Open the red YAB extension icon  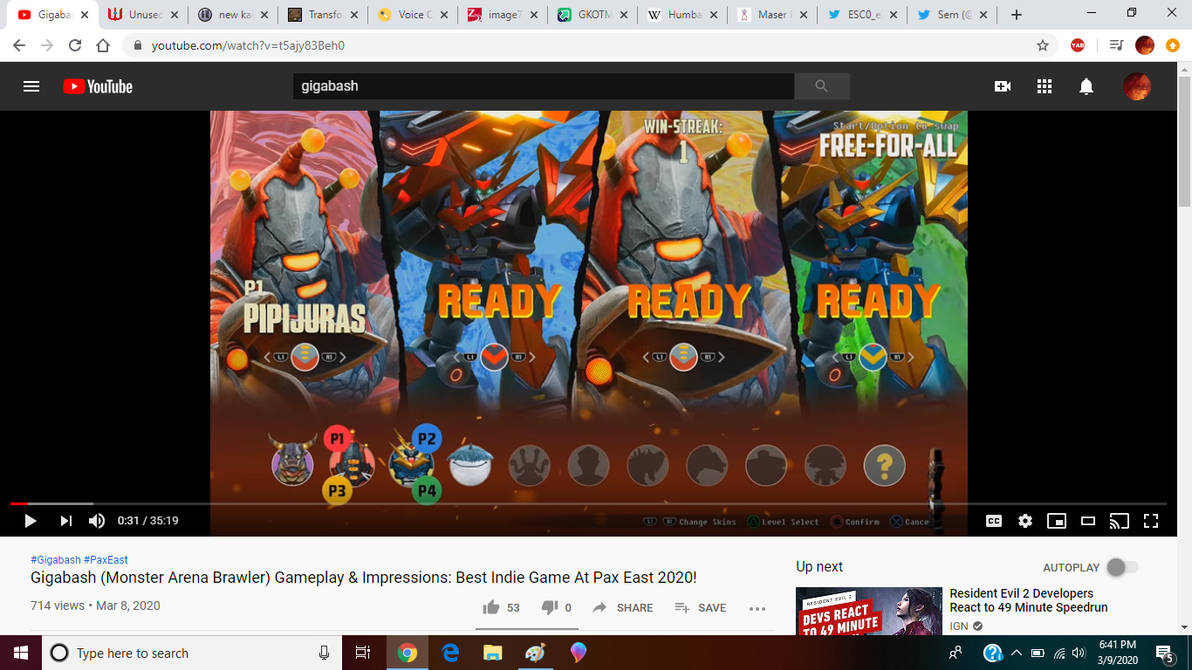(1077, 46)
